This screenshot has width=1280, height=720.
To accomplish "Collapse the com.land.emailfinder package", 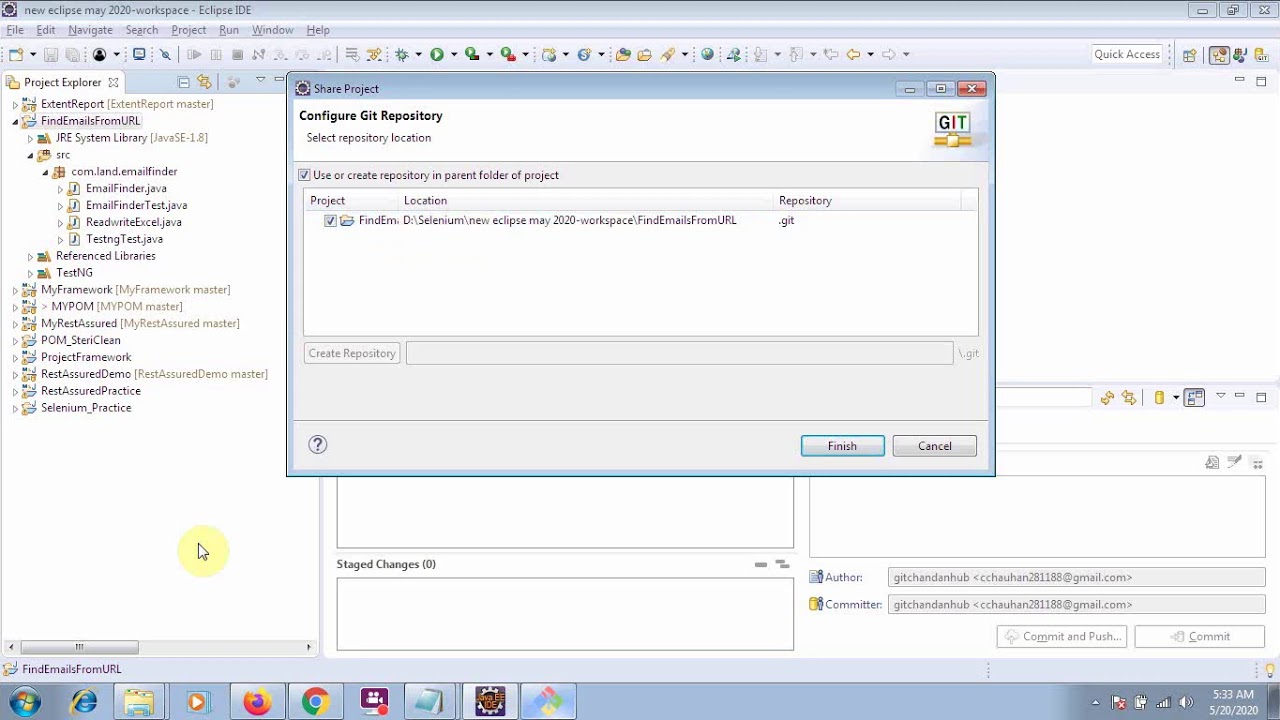I will coord(45,172).
